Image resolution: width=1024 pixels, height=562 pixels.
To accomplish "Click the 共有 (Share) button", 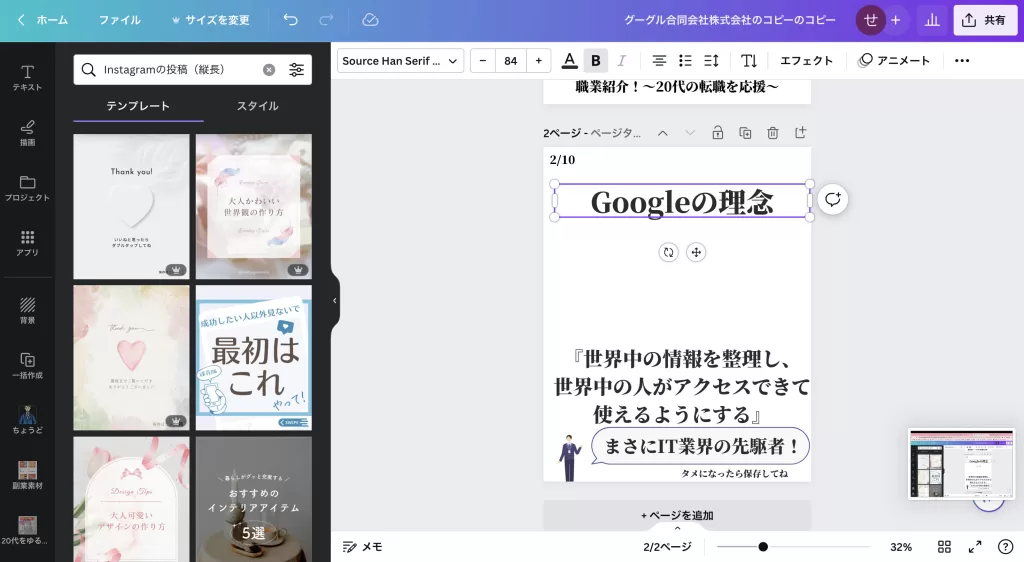I will point(985,20).
